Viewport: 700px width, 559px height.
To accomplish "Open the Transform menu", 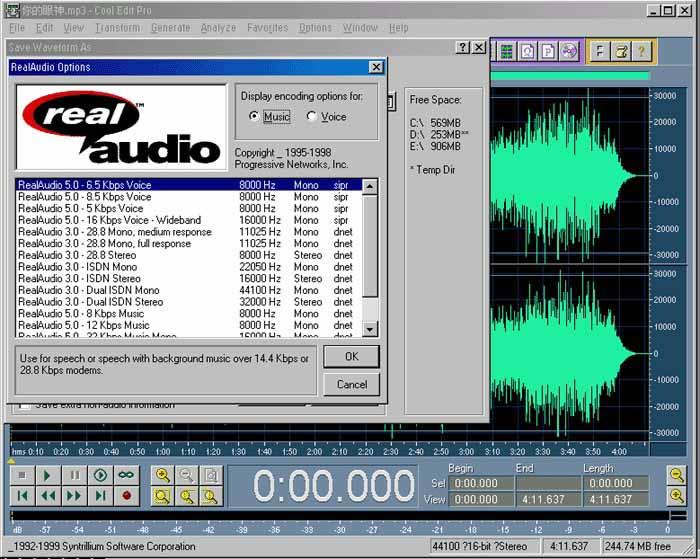I will (117, 28).
